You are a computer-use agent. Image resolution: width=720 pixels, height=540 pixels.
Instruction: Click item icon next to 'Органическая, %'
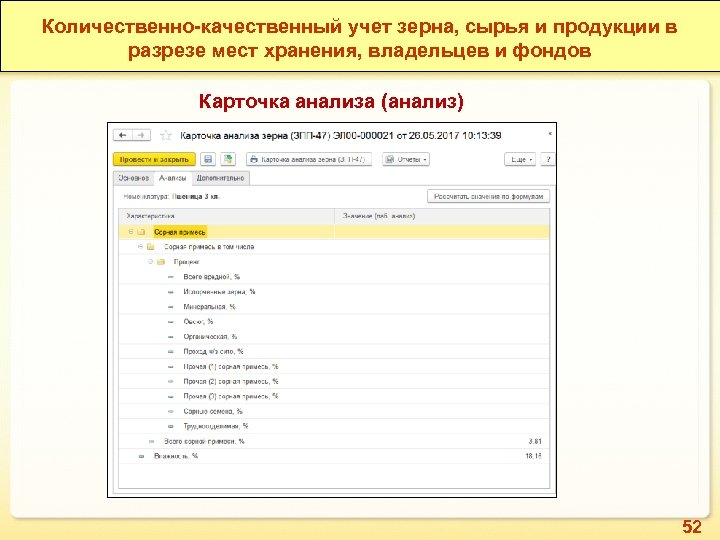(x=171, y=337)
